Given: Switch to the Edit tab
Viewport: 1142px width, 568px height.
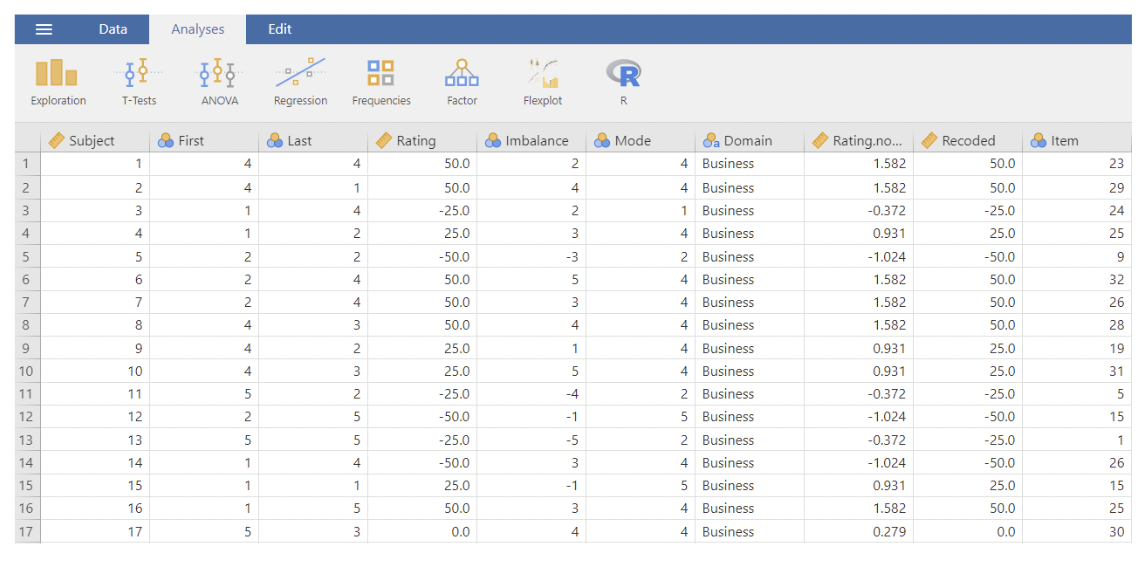Looking at the screenshot, I should tap(280, 29).
